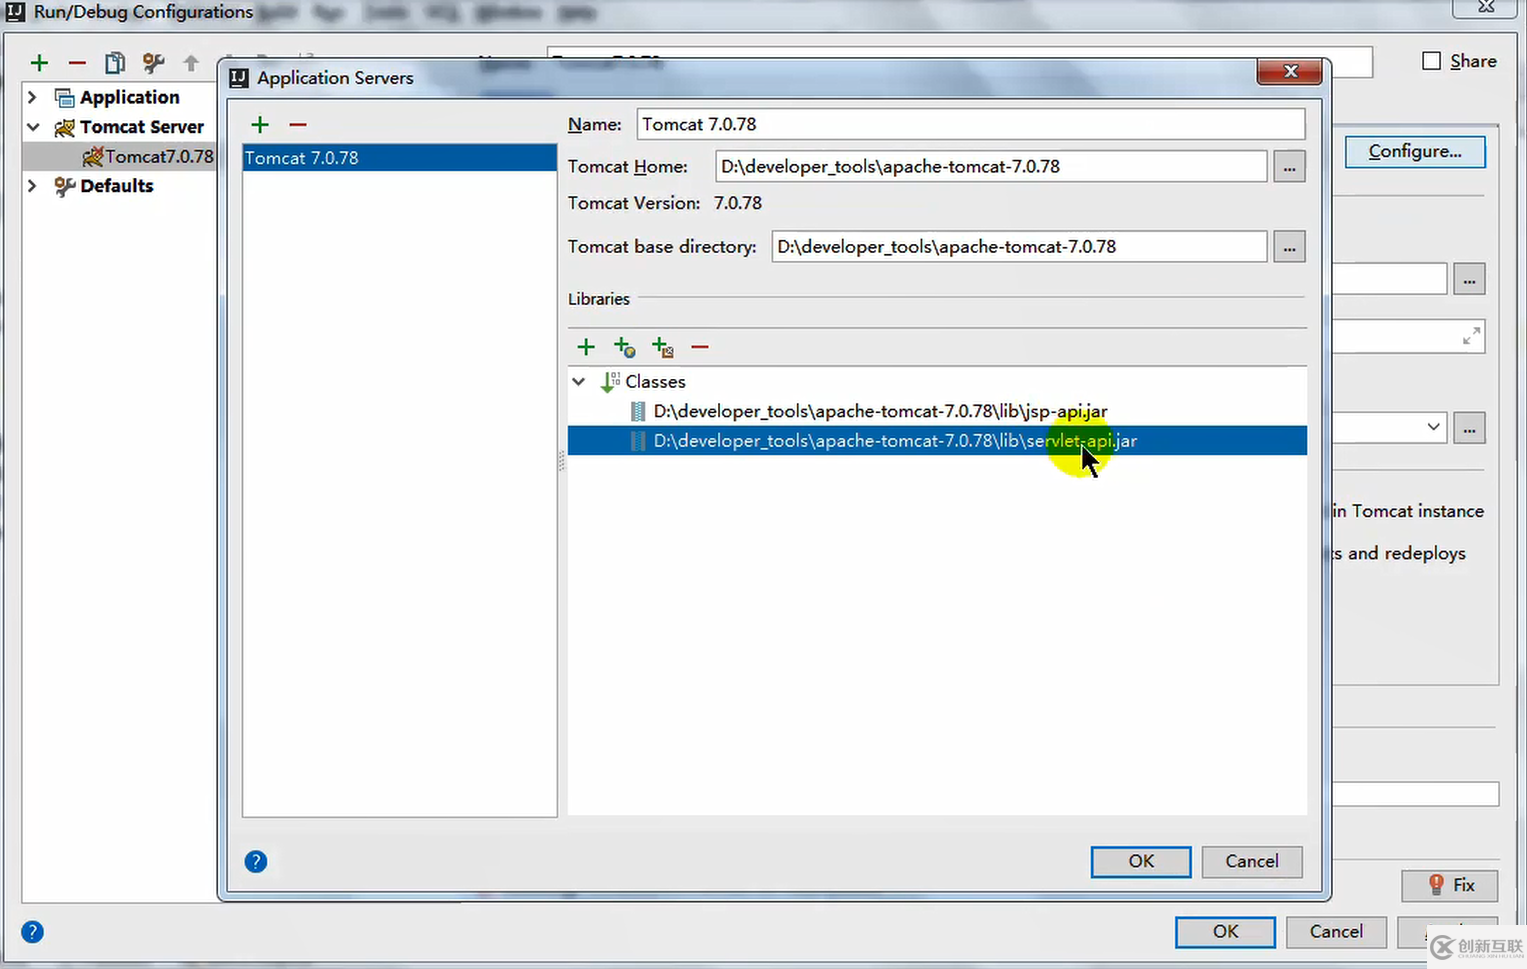Add application server with green plus
1527x969 pixels.
click(x=260, y=124)
